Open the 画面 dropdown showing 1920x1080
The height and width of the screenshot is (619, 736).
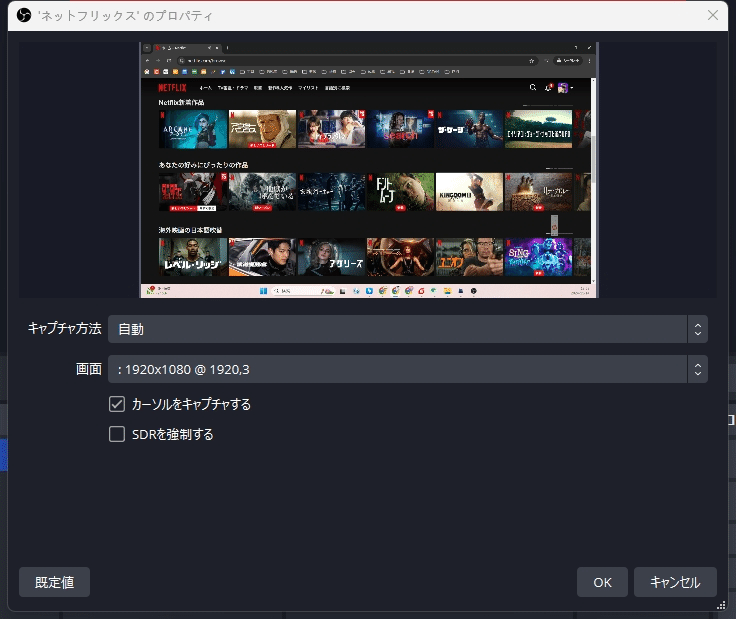(x=407, y=369)
